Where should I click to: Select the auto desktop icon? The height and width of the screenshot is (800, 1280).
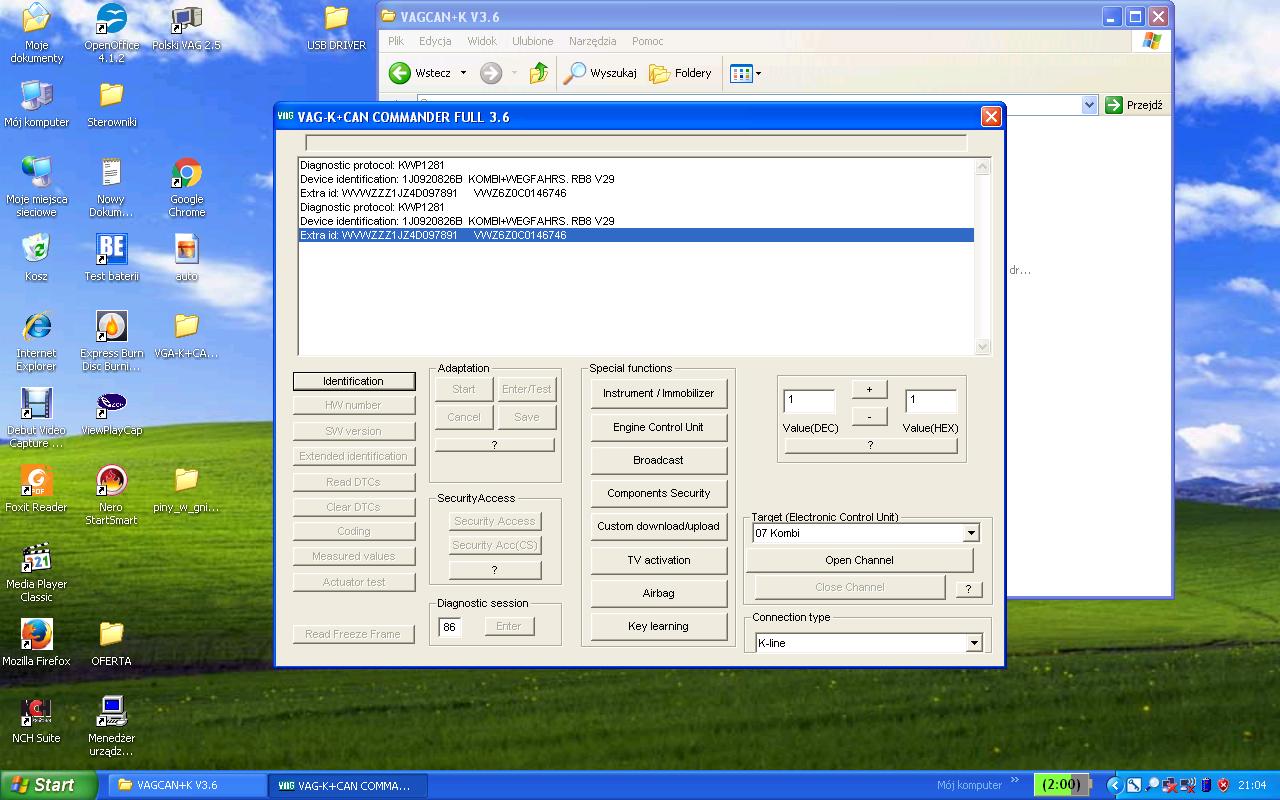(186, 258)
